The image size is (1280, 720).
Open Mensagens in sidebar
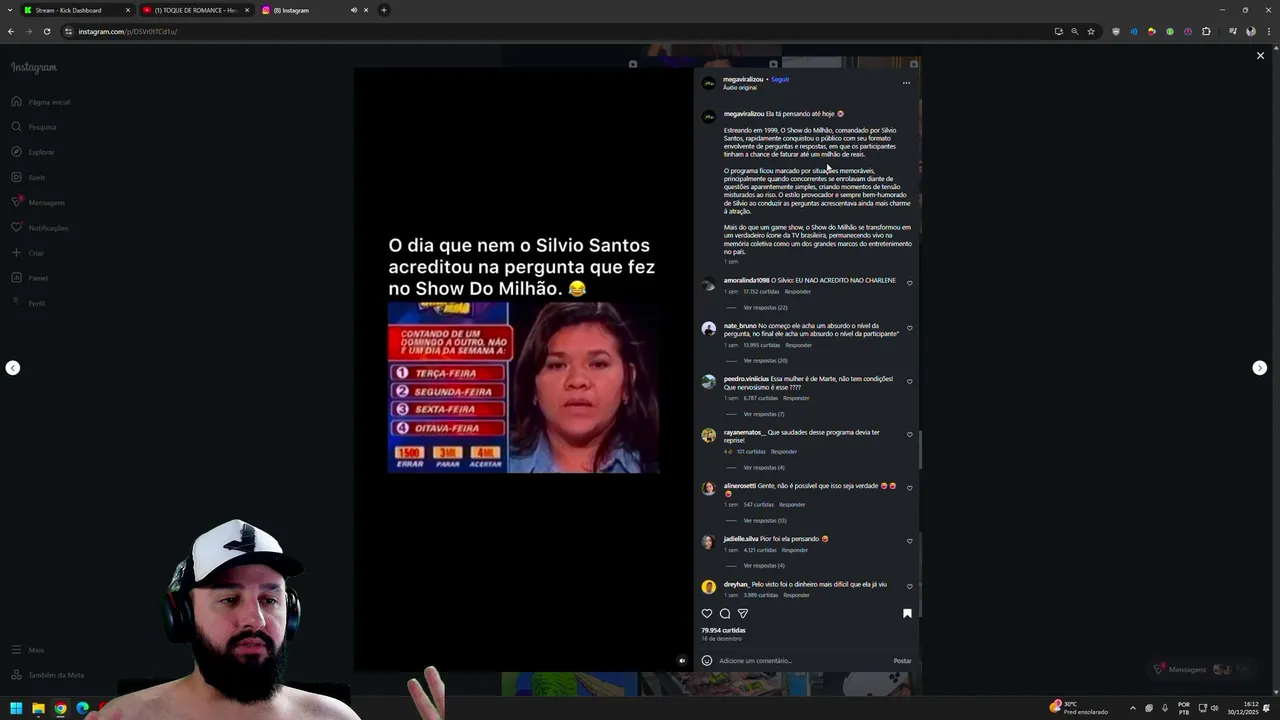click(38, 202)
